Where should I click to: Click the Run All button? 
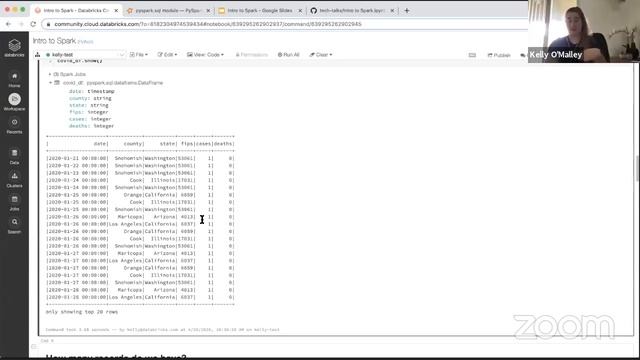click(289, 55)
